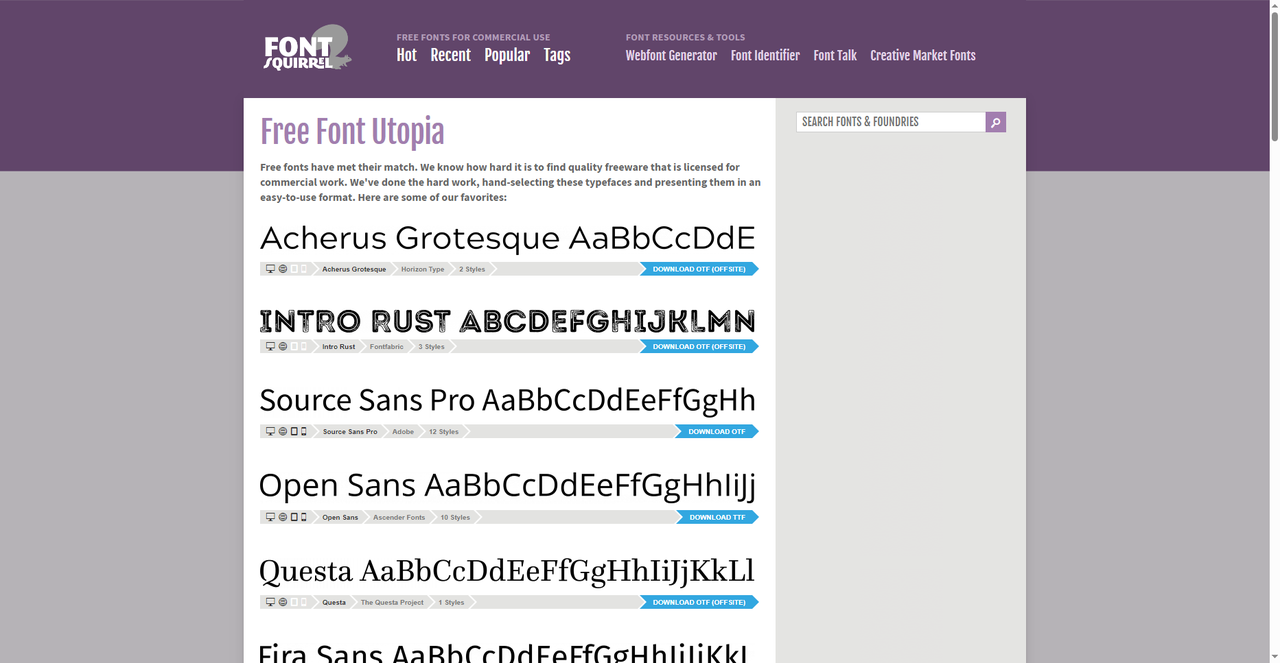This screenshot has width=1280, height=663.
Task: Download Source Sans Pro OTF
Action: coord(716,432)
